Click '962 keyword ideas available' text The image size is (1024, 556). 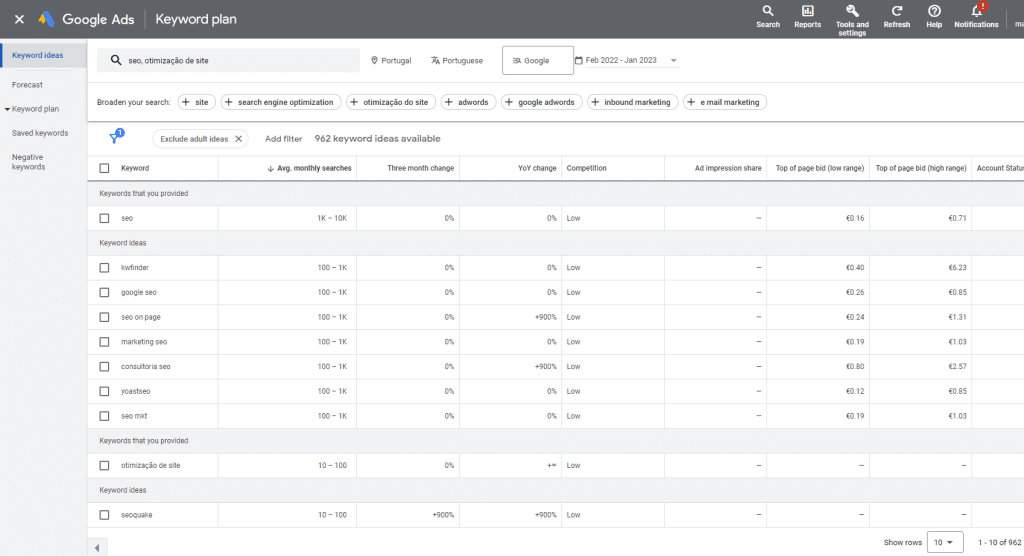coord(377,139)
